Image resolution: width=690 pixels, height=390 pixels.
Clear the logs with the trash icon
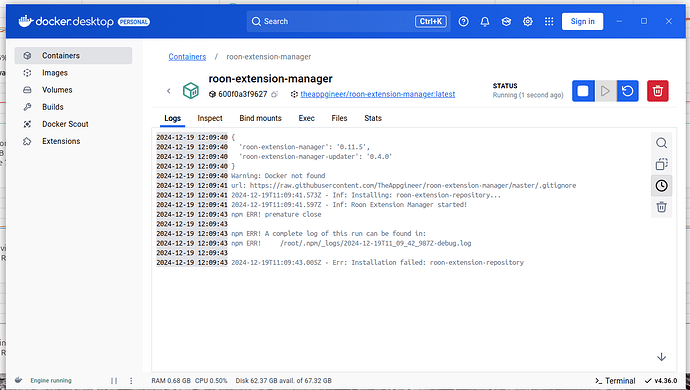[x=661, y=207]
